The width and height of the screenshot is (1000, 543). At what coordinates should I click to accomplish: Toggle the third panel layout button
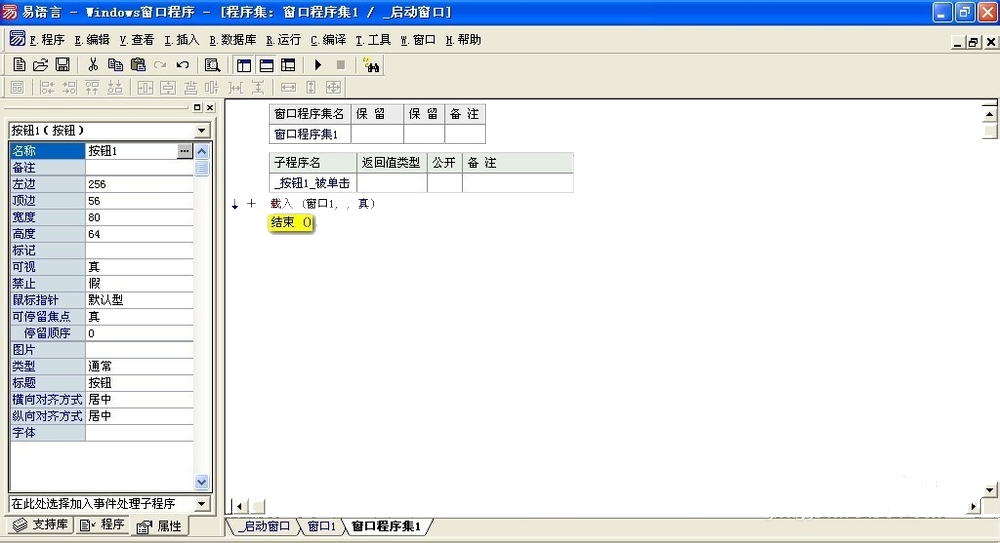point(288,65)
